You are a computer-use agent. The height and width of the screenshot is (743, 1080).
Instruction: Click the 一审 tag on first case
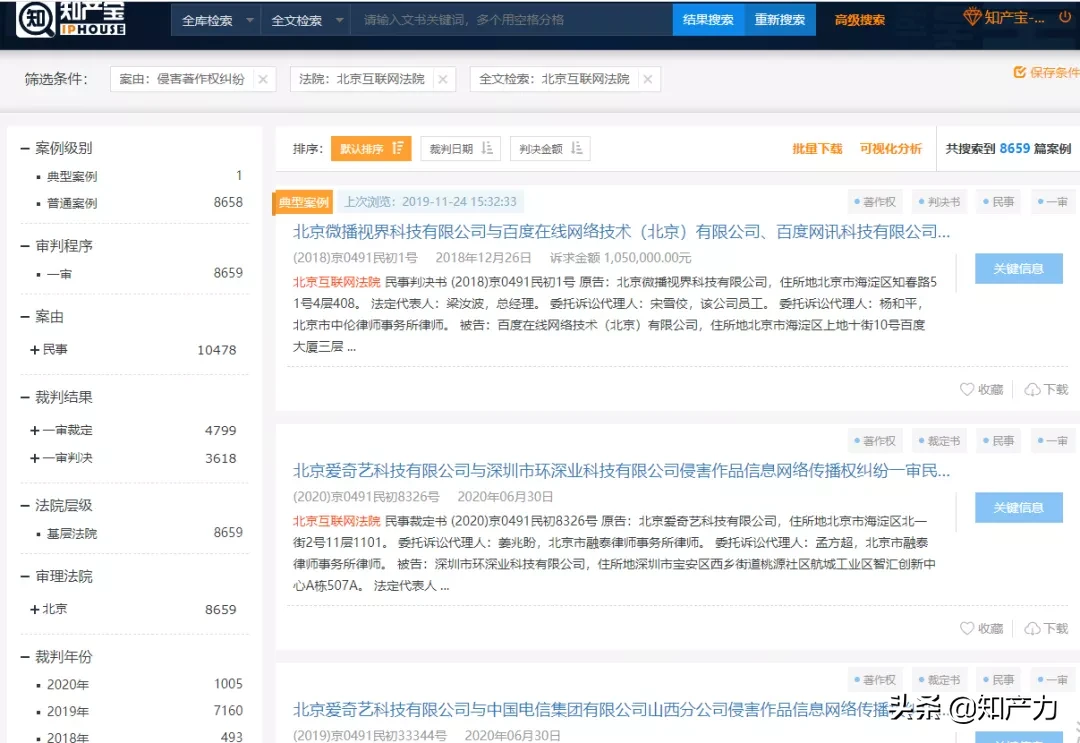click(1053, 202)
